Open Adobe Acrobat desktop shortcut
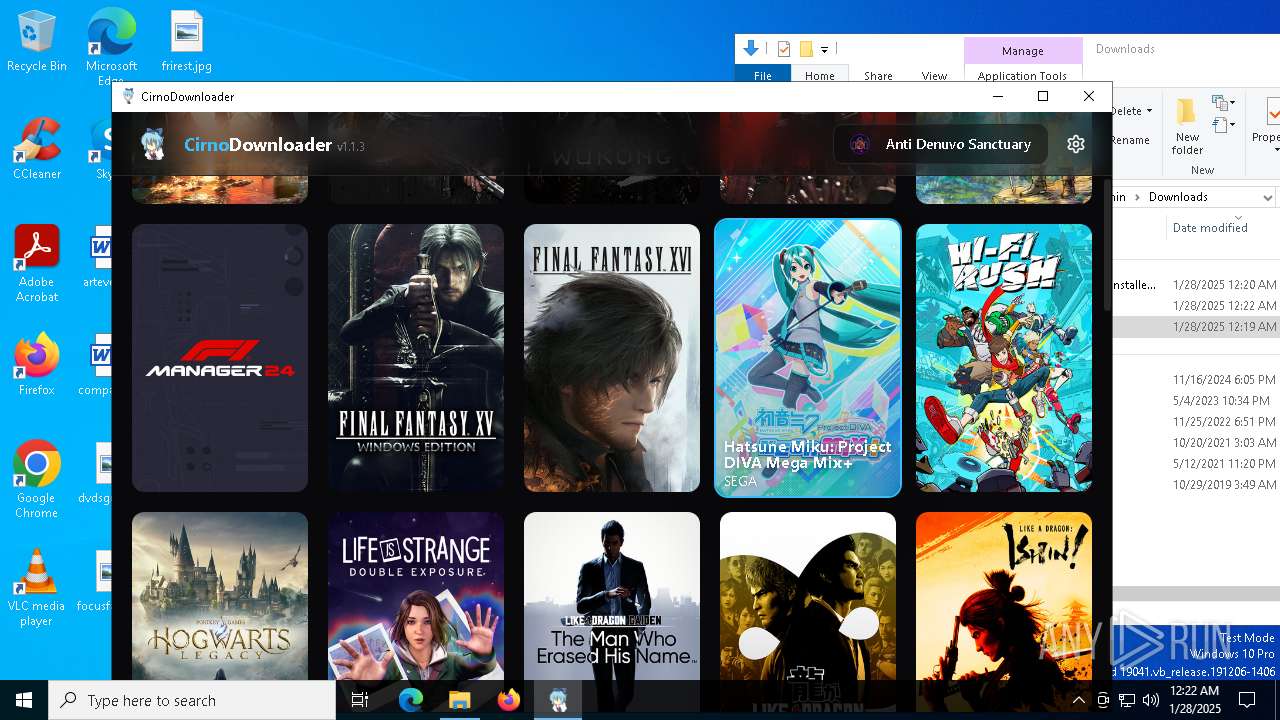Viewport: 1280px width, 720px height. 37,264
